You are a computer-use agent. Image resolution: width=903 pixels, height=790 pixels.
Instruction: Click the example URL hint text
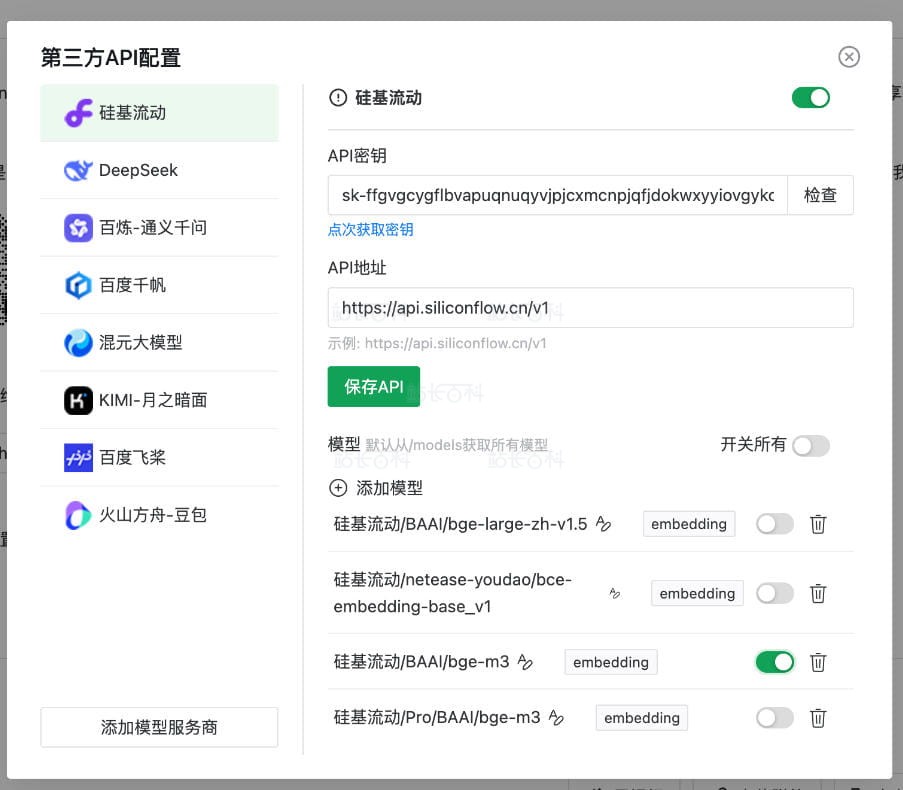[437, 344]
